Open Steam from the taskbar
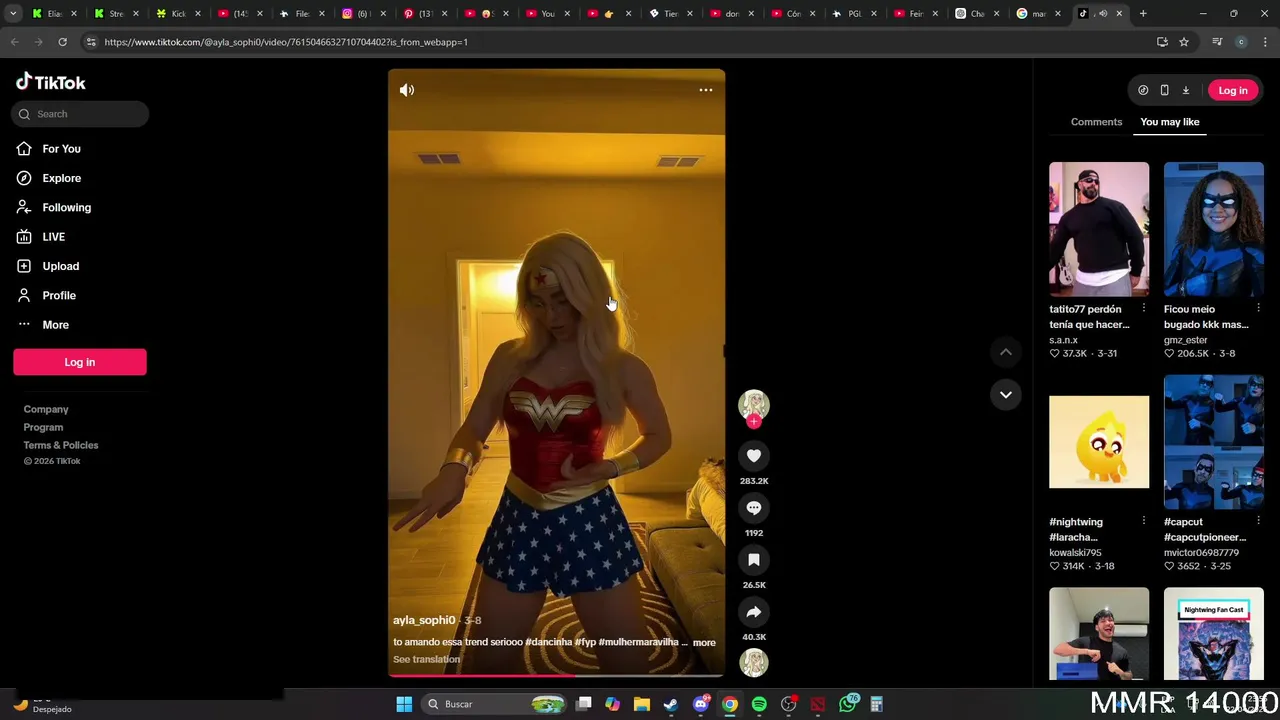The image size is (1280, 720). click(x=671, y=704)
